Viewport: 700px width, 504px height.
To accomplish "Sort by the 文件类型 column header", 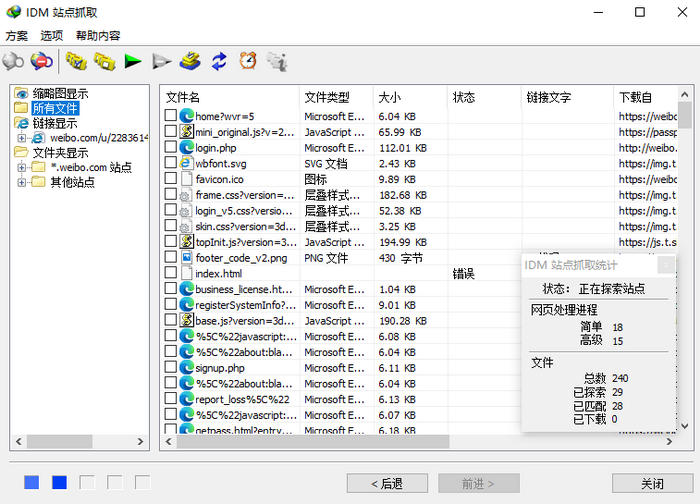I will pos(336,97).
